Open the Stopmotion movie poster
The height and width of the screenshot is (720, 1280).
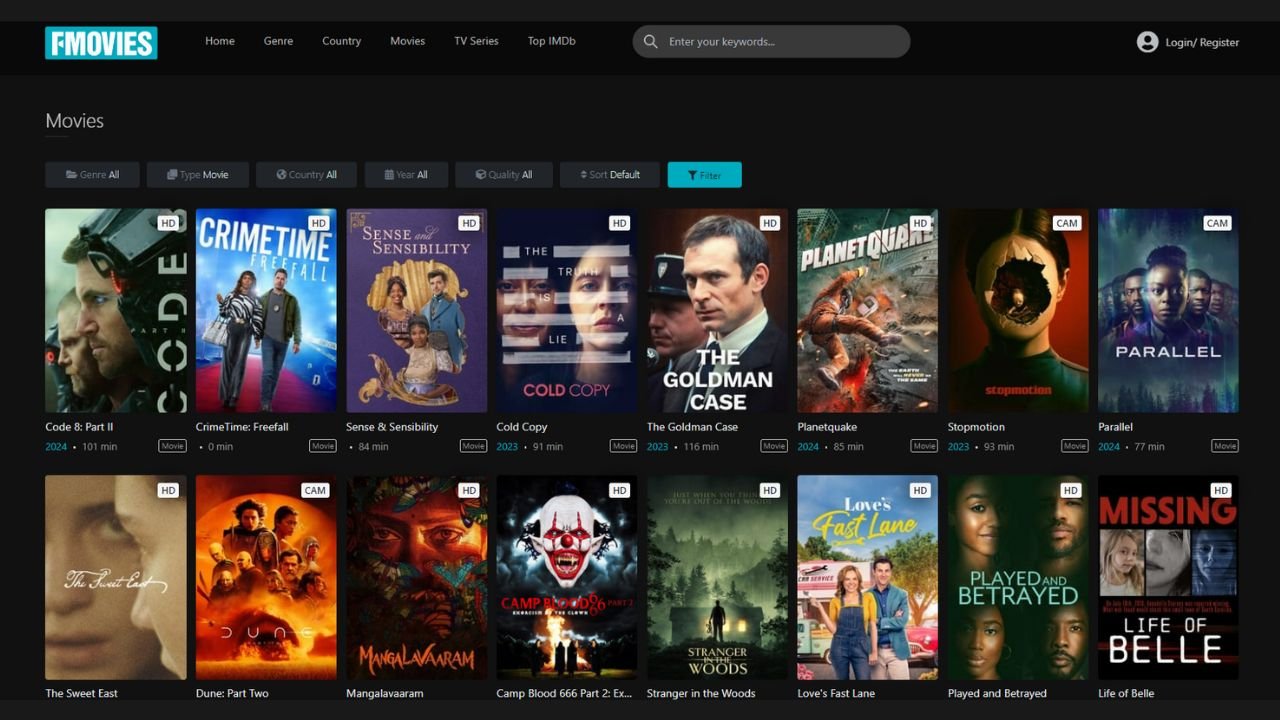(1018, 310)
